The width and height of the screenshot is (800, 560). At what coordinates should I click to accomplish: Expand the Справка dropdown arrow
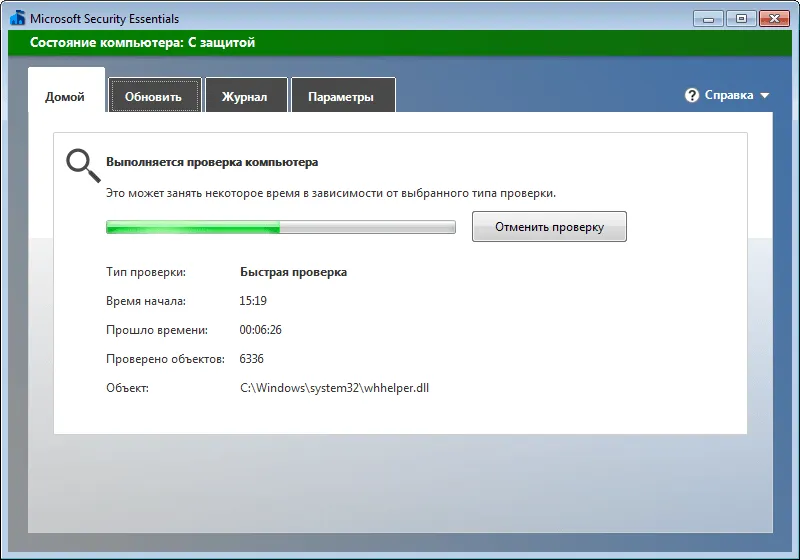[x=764, y=95]
